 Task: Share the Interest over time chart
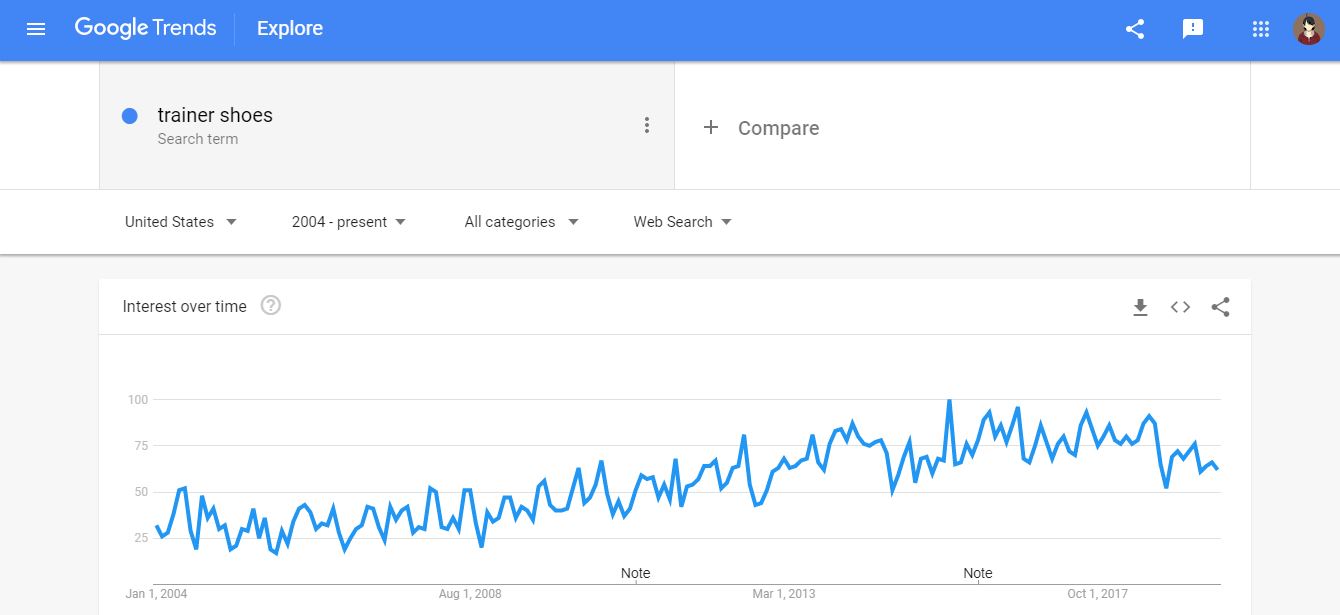1220,307
